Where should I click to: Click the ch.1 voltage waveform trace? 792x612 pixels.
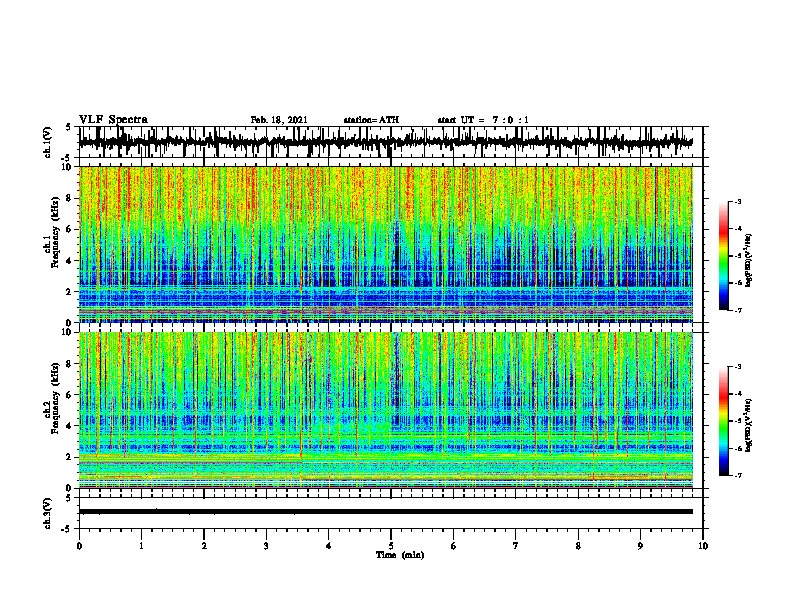pos(385,142)
